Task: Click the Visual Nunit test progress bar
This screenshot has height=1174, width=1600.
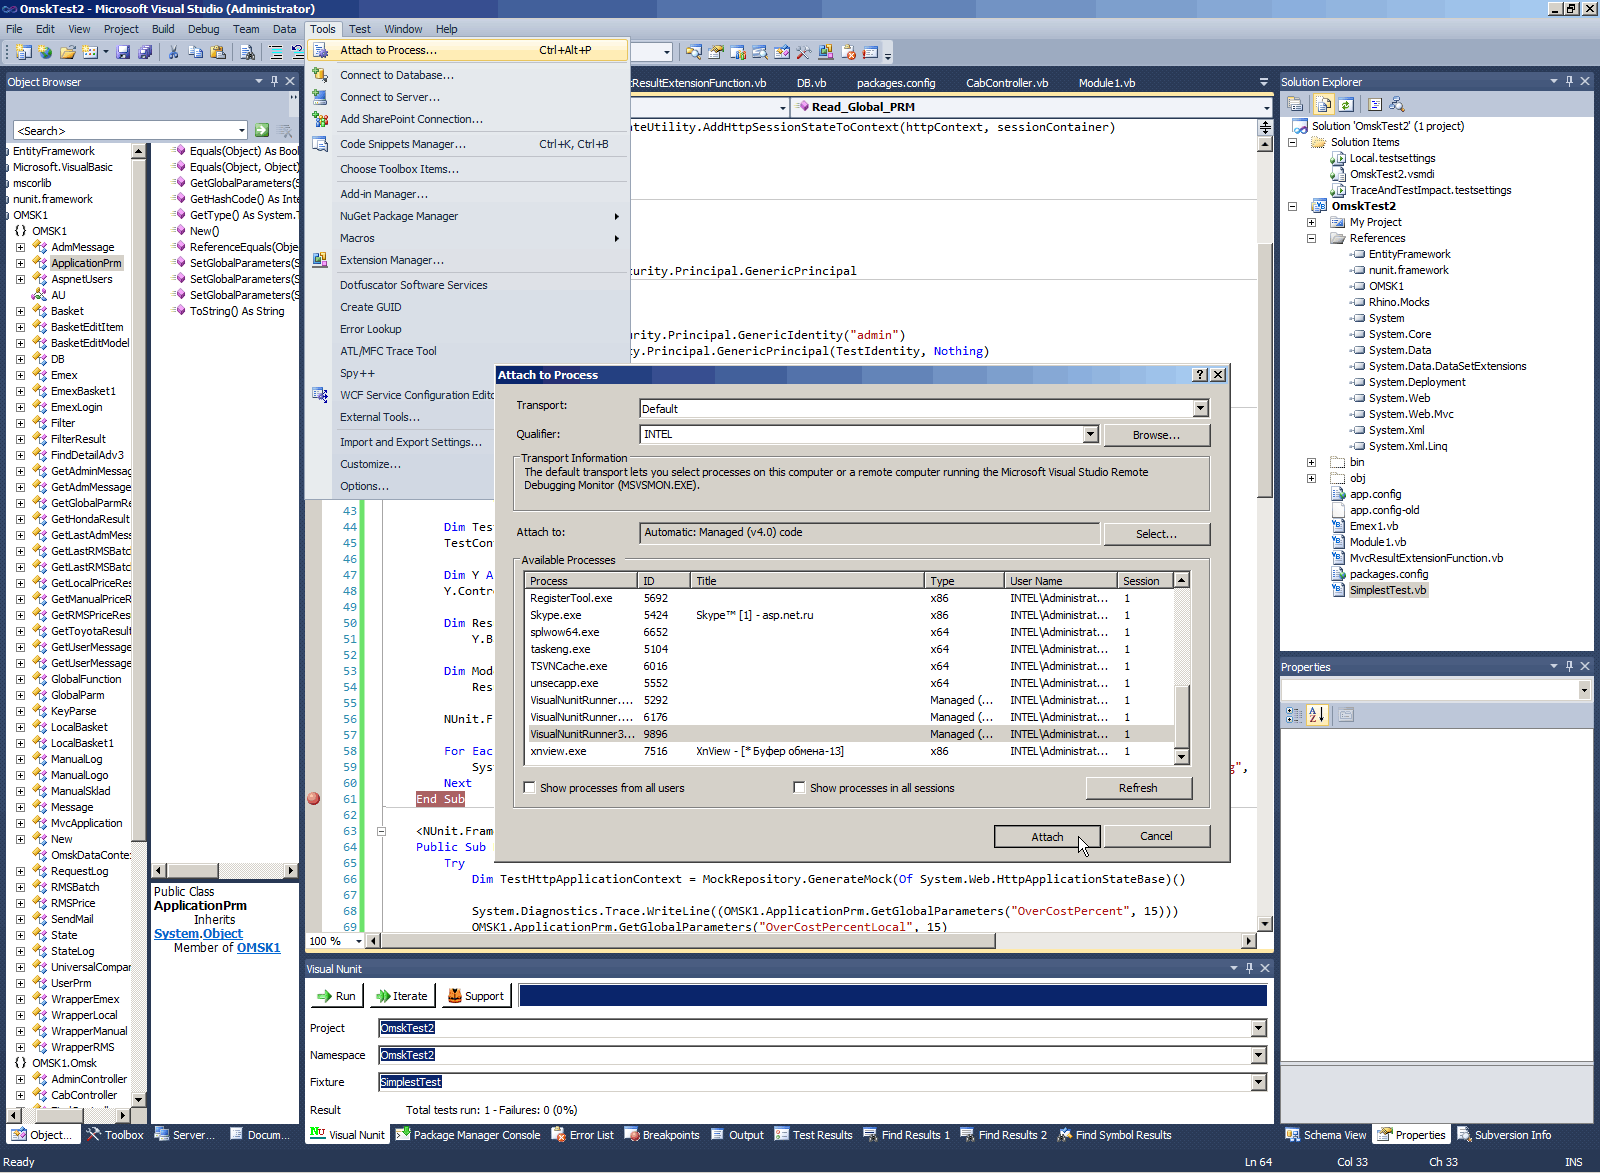Action: click(893, 995)
